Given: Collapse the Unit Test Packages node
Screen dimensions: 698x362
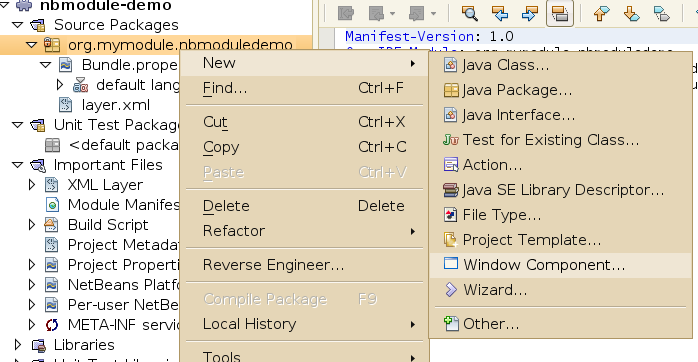Looking at the screenshot, I should click(x=17, y=125).
